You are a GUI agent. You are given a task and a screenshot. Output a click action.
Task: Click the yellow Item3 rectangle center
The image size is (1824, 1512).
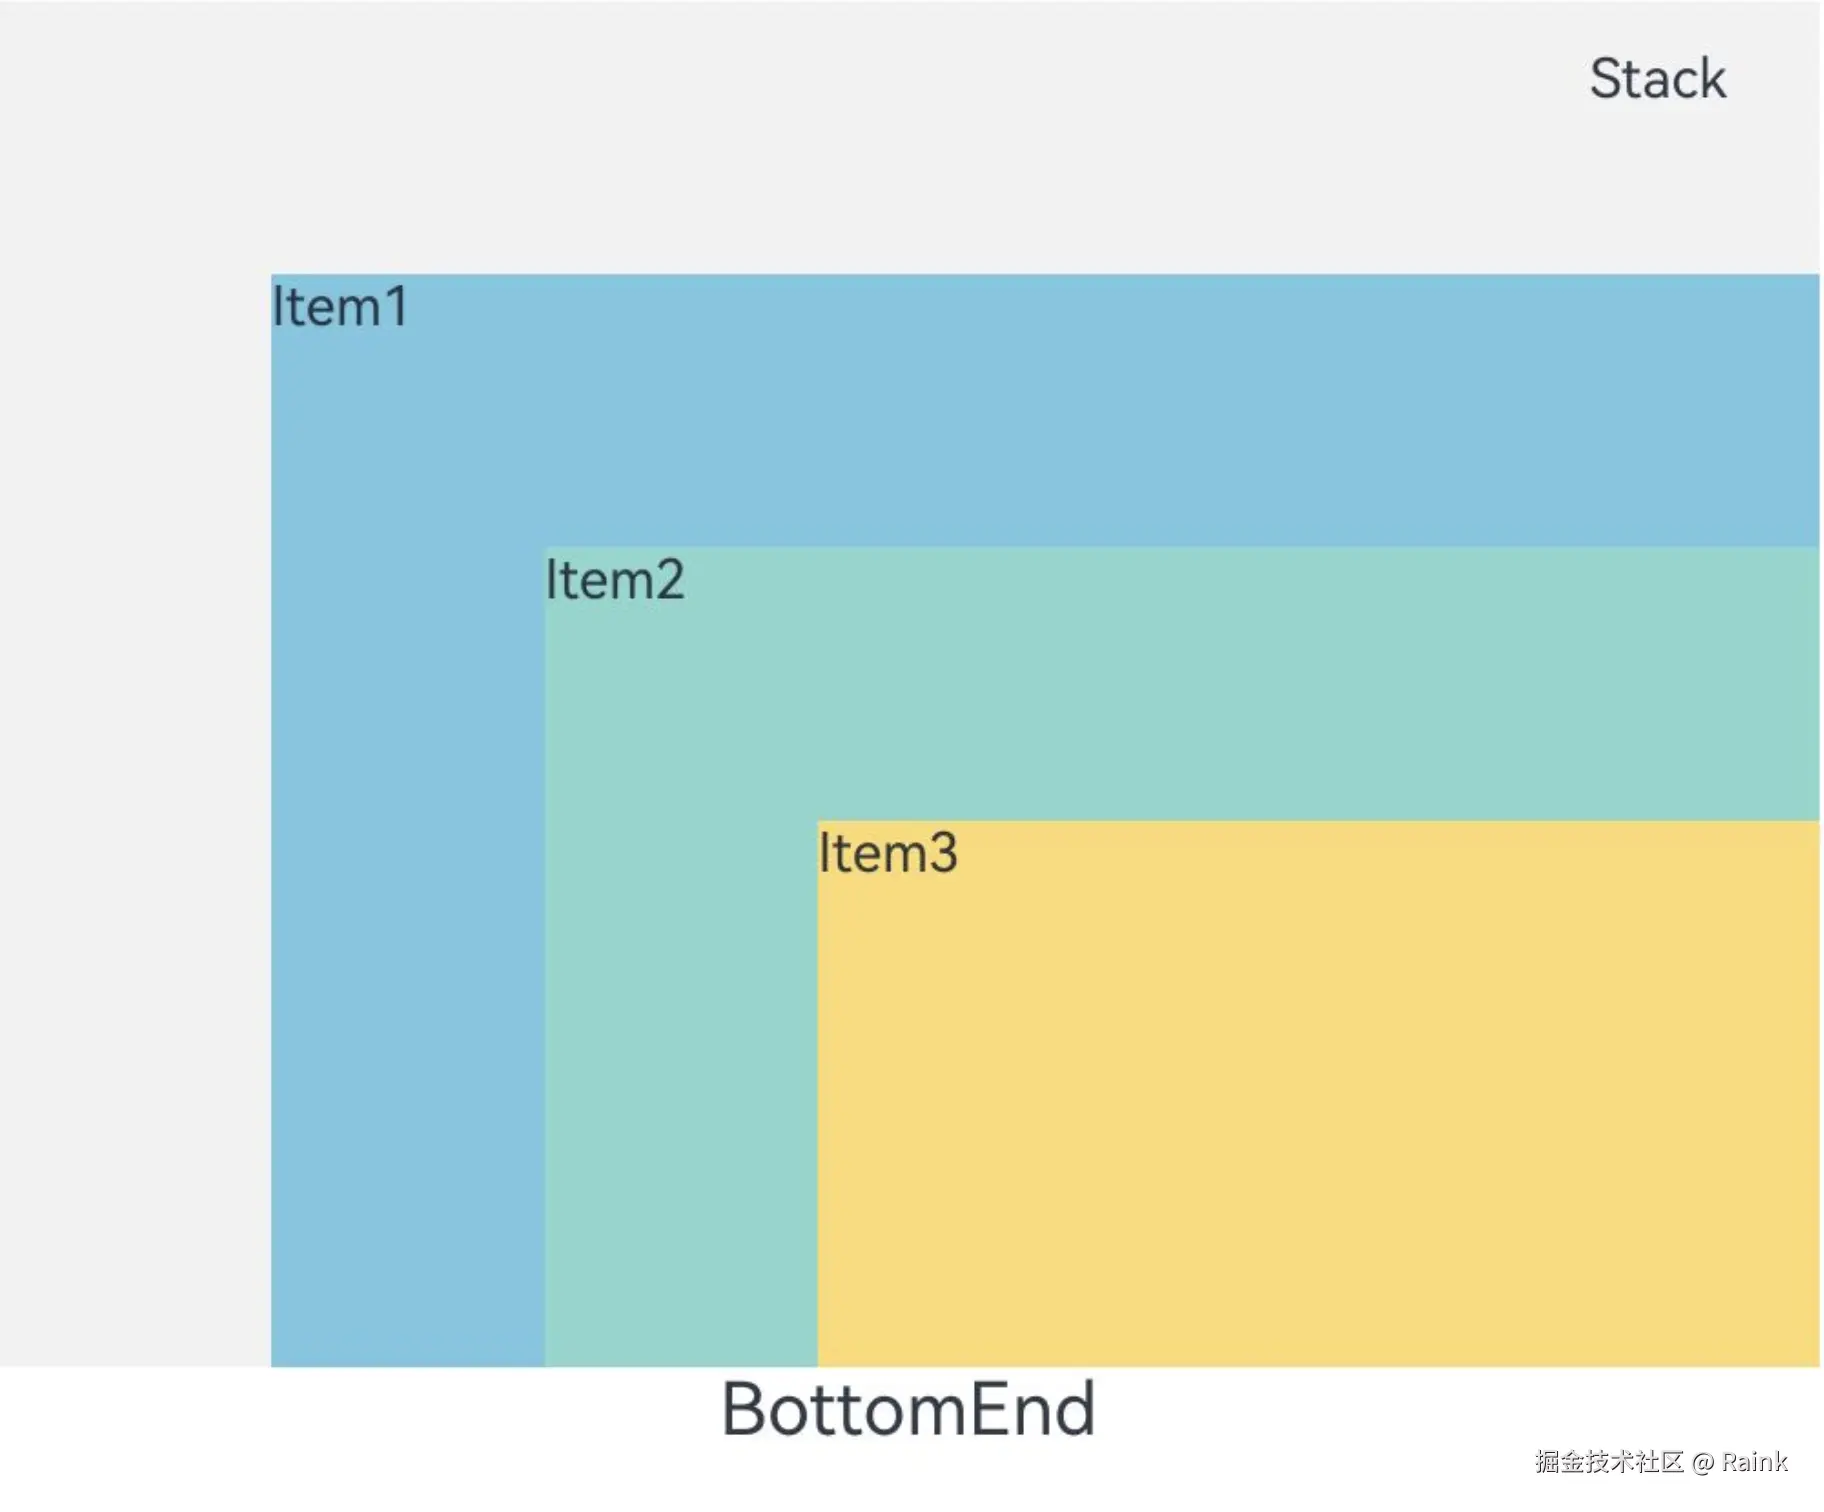(1318, 1094)
